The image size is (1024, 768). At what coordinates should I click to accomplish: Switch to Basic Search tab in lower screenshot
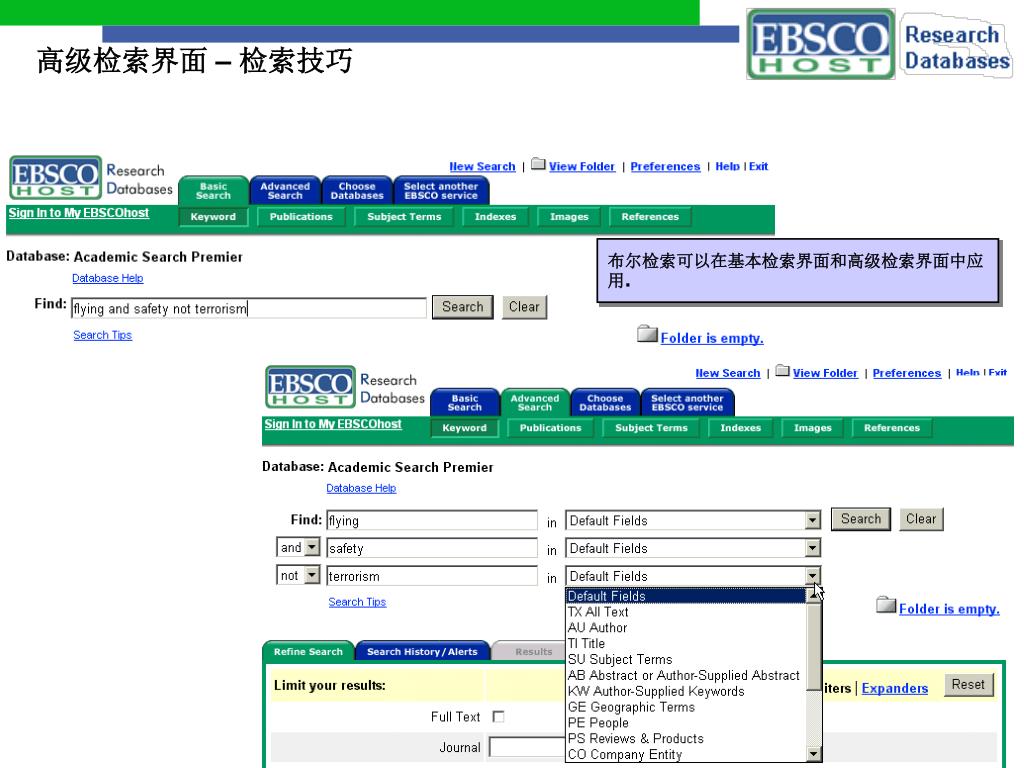[x=465, y=402]
